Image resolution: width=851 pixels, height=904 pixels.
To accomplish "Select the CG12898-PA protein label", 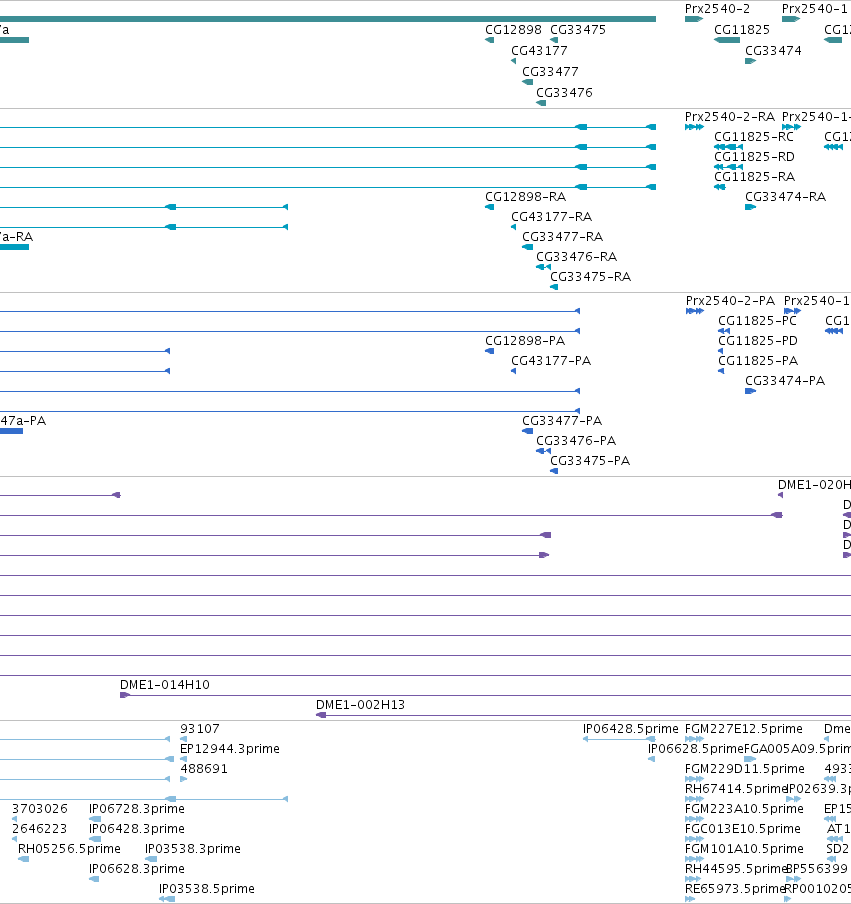I will pyautogui.click(x=525, y=341).
